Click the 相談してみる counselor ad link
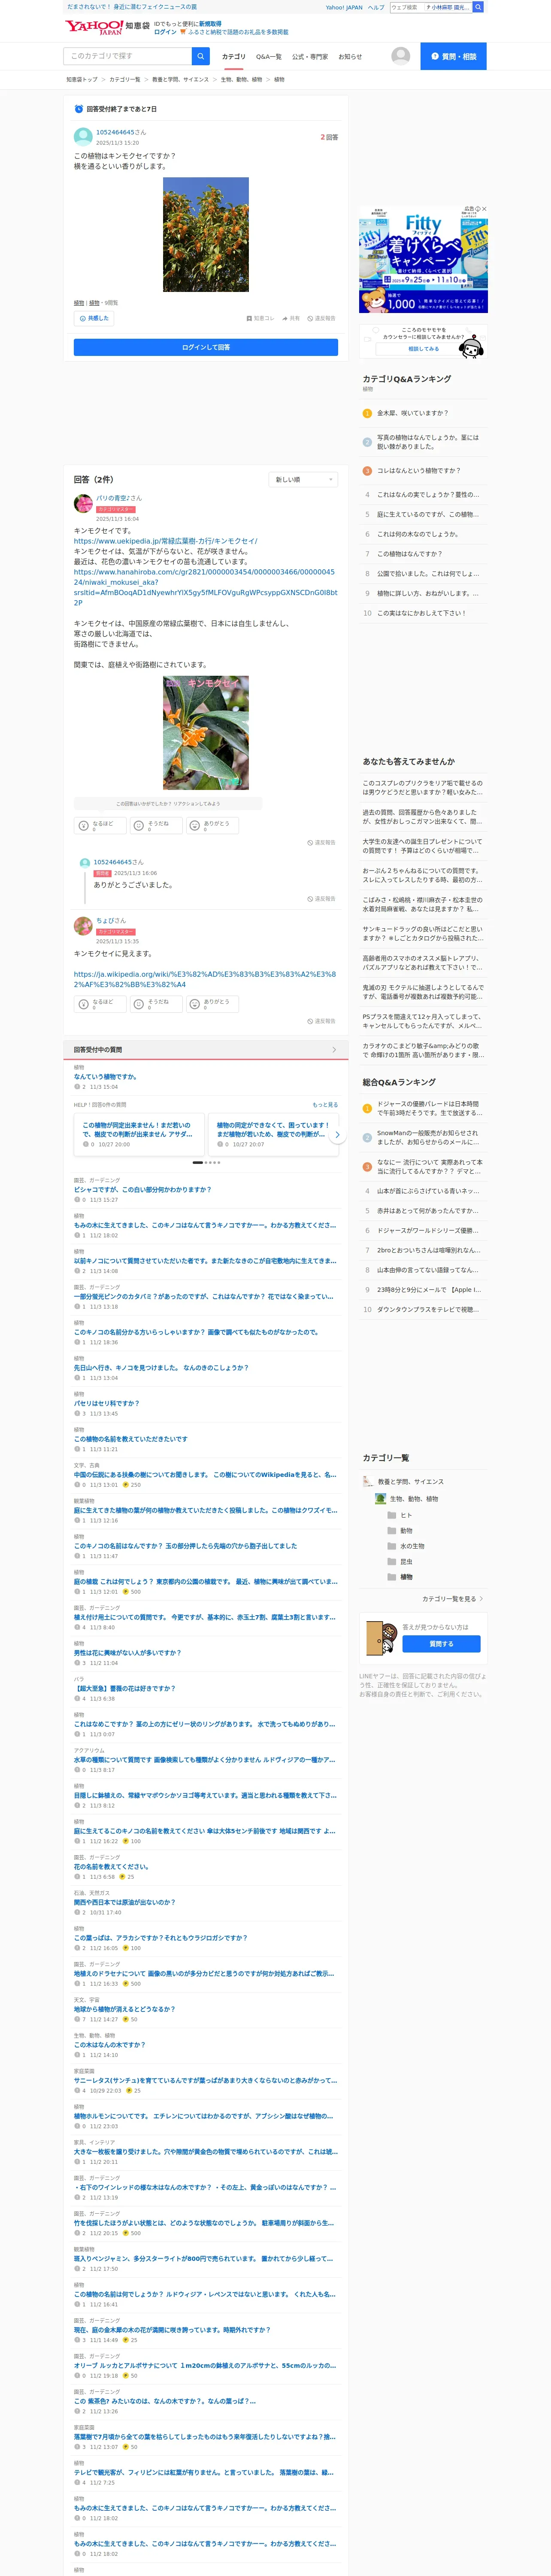The image size is (551, 2576). [x=423, y=349]
